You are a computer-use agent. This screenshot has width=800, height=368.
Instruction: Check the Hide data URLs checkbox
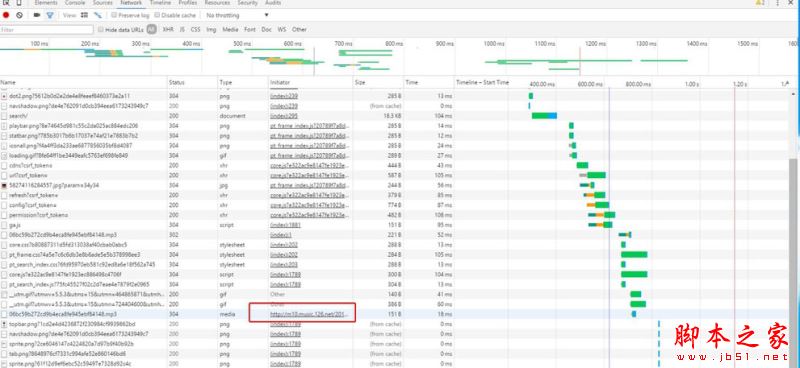click(x=101, y=30)
